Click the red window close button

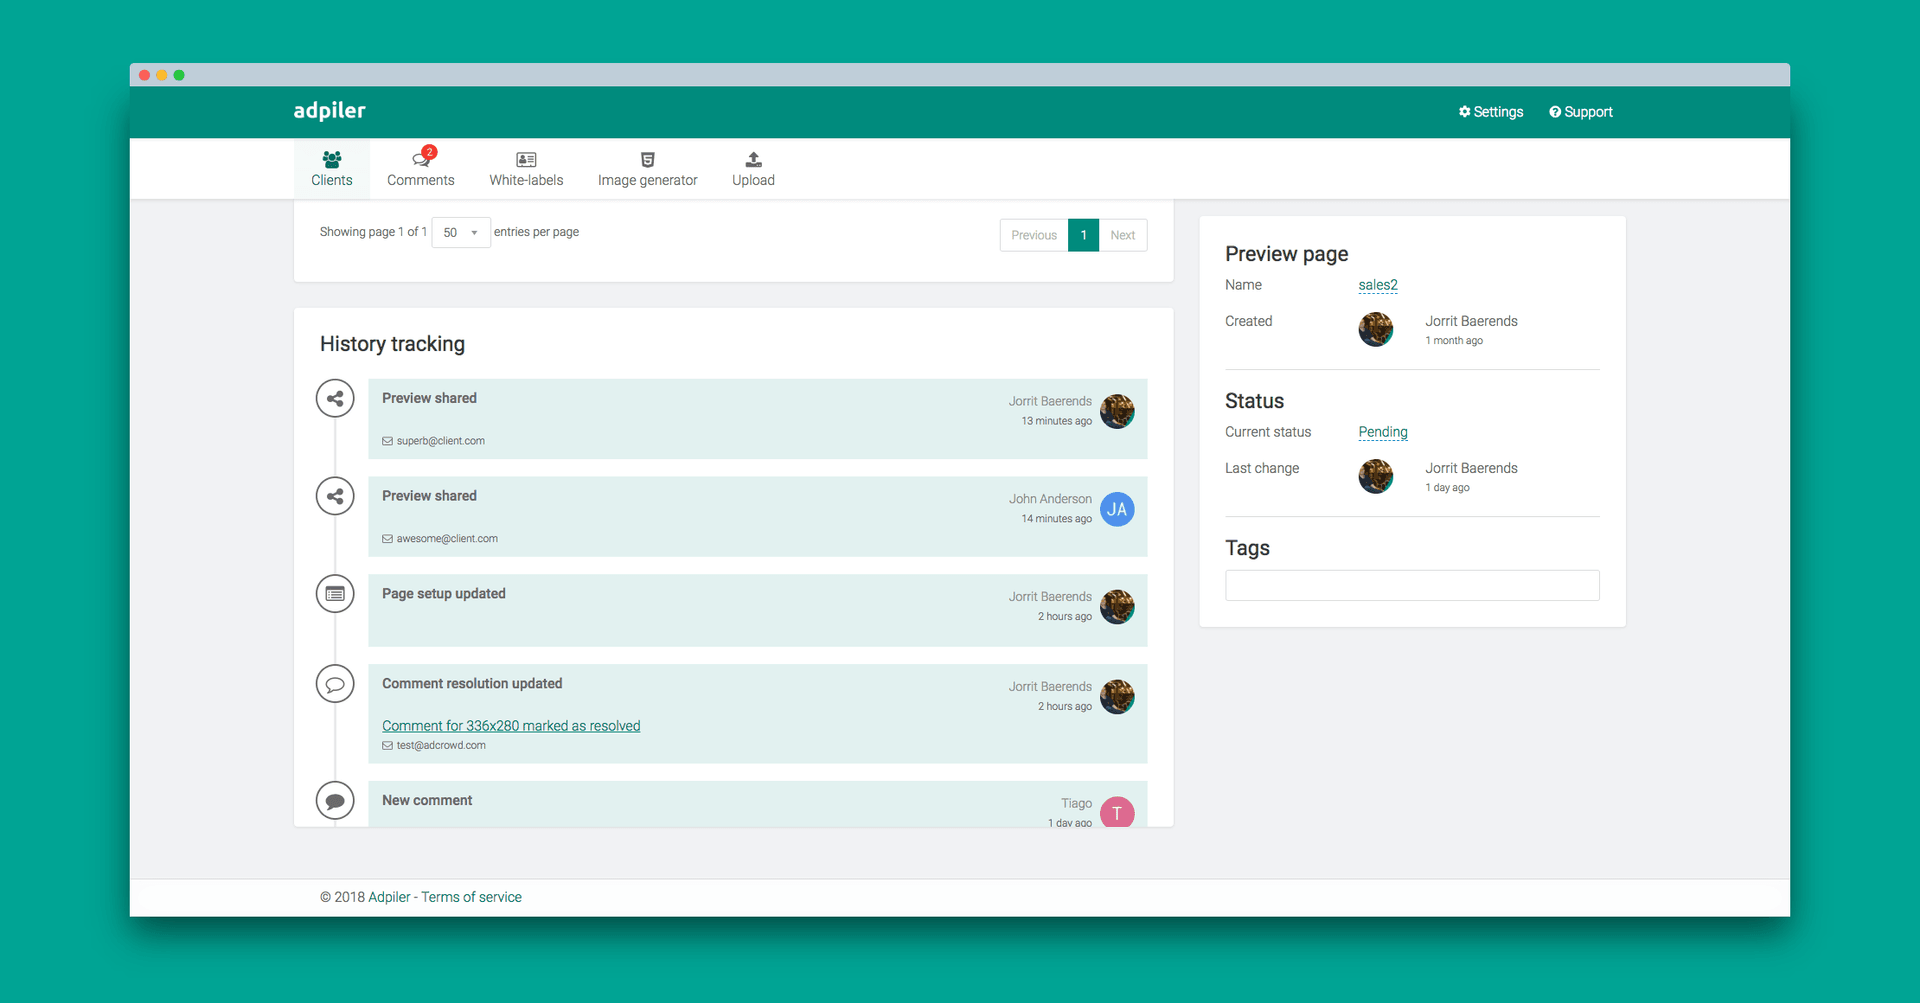(145, 75)
